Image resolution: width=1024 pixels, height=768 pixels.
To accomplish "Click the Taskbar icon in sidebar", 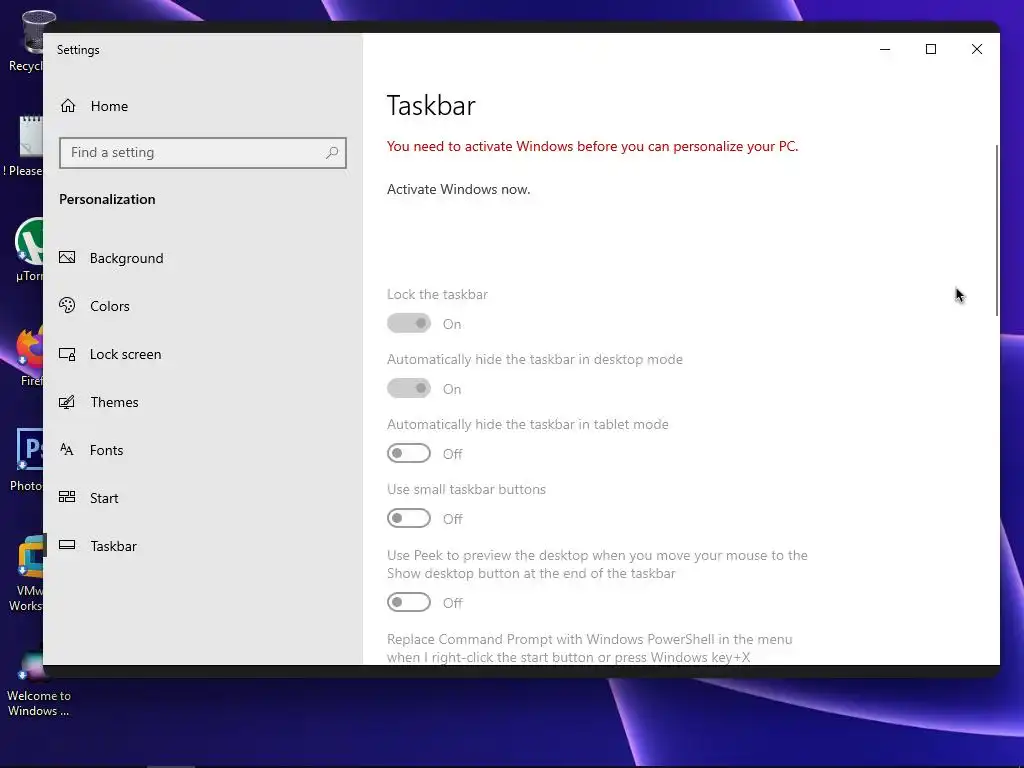I will tap(67, 545).
